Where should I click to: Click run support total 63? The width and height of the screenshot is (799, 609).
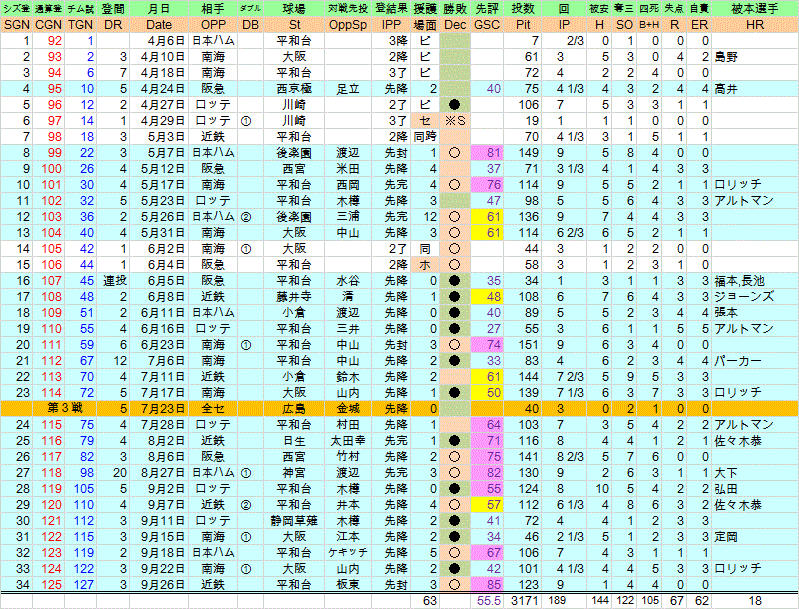430,601
